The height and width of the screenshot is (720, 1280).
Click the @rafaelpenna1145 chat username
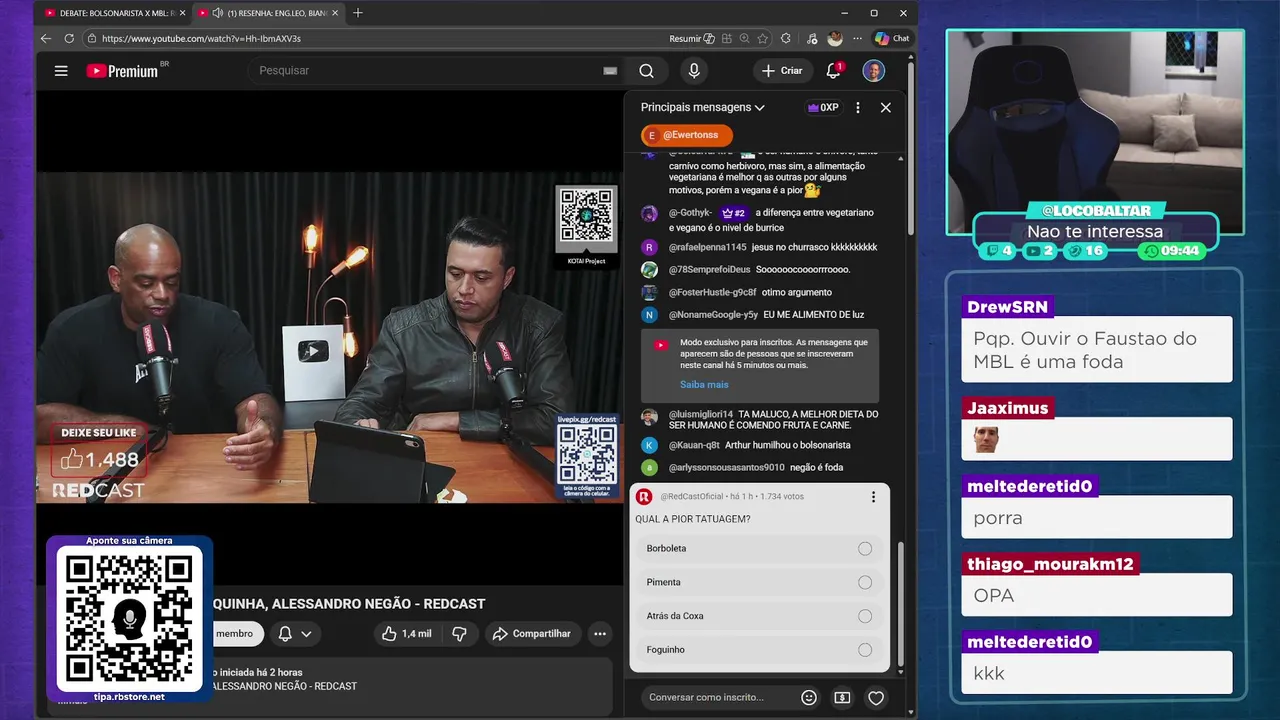click(707, 247)
